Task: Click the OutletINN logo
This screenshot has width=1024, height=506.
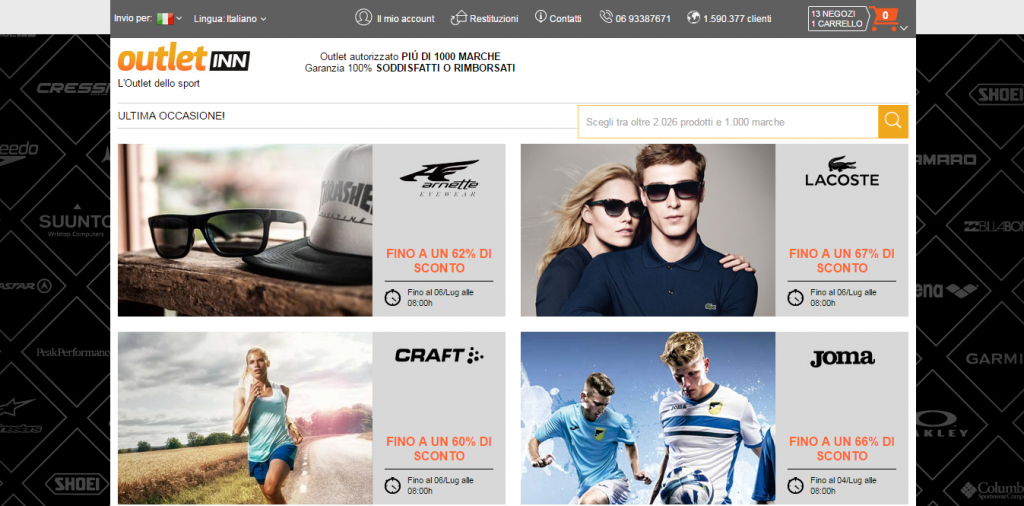Action: pos(184,59)
